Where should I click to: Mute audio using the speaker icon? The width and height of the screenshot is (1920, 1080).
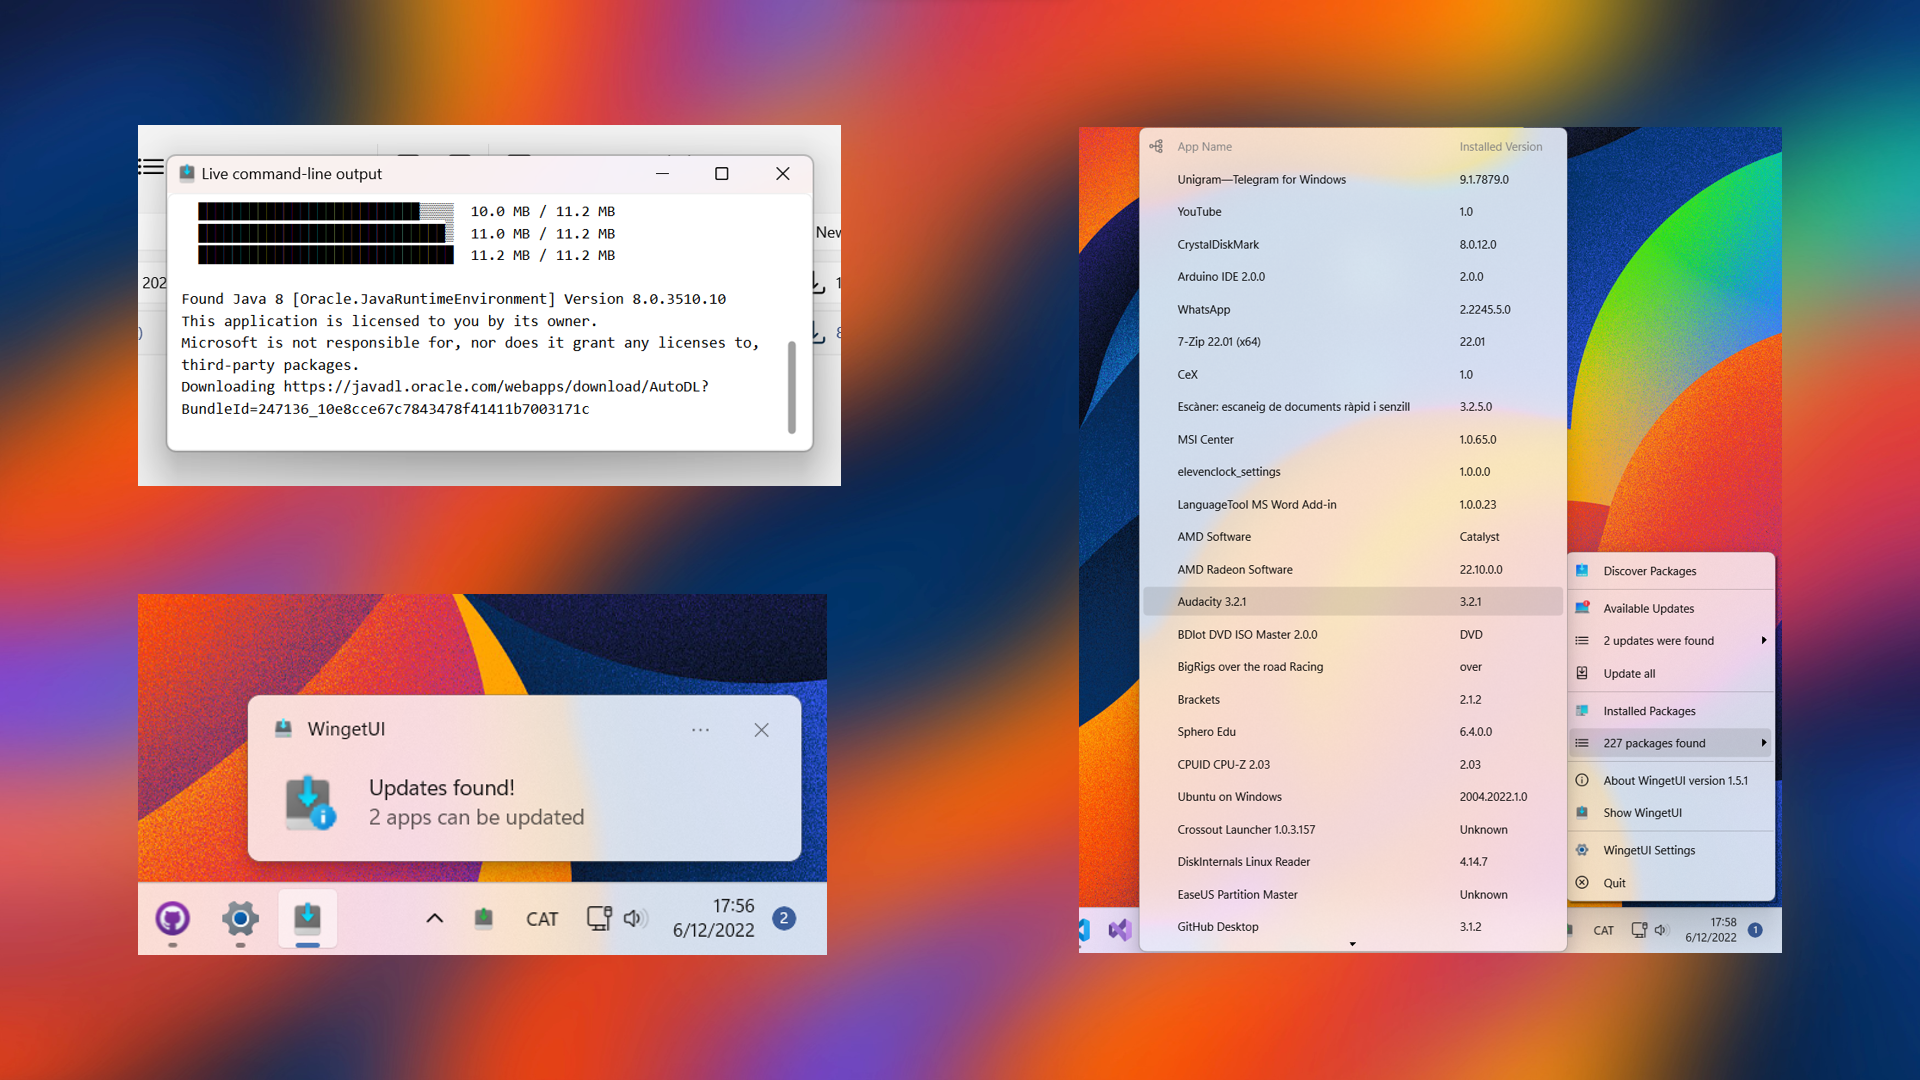636,918
